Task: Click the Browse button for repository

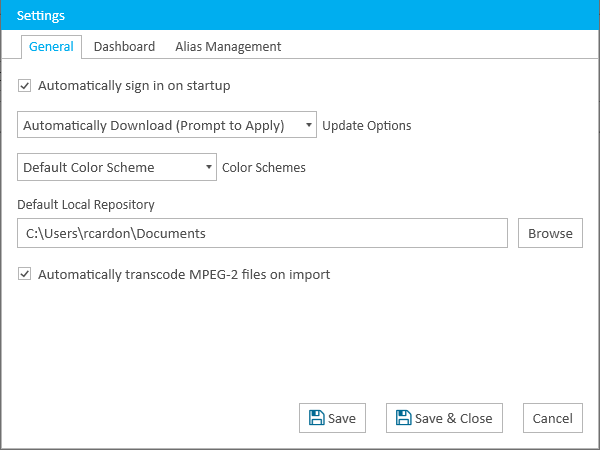Action: point(550,233)
